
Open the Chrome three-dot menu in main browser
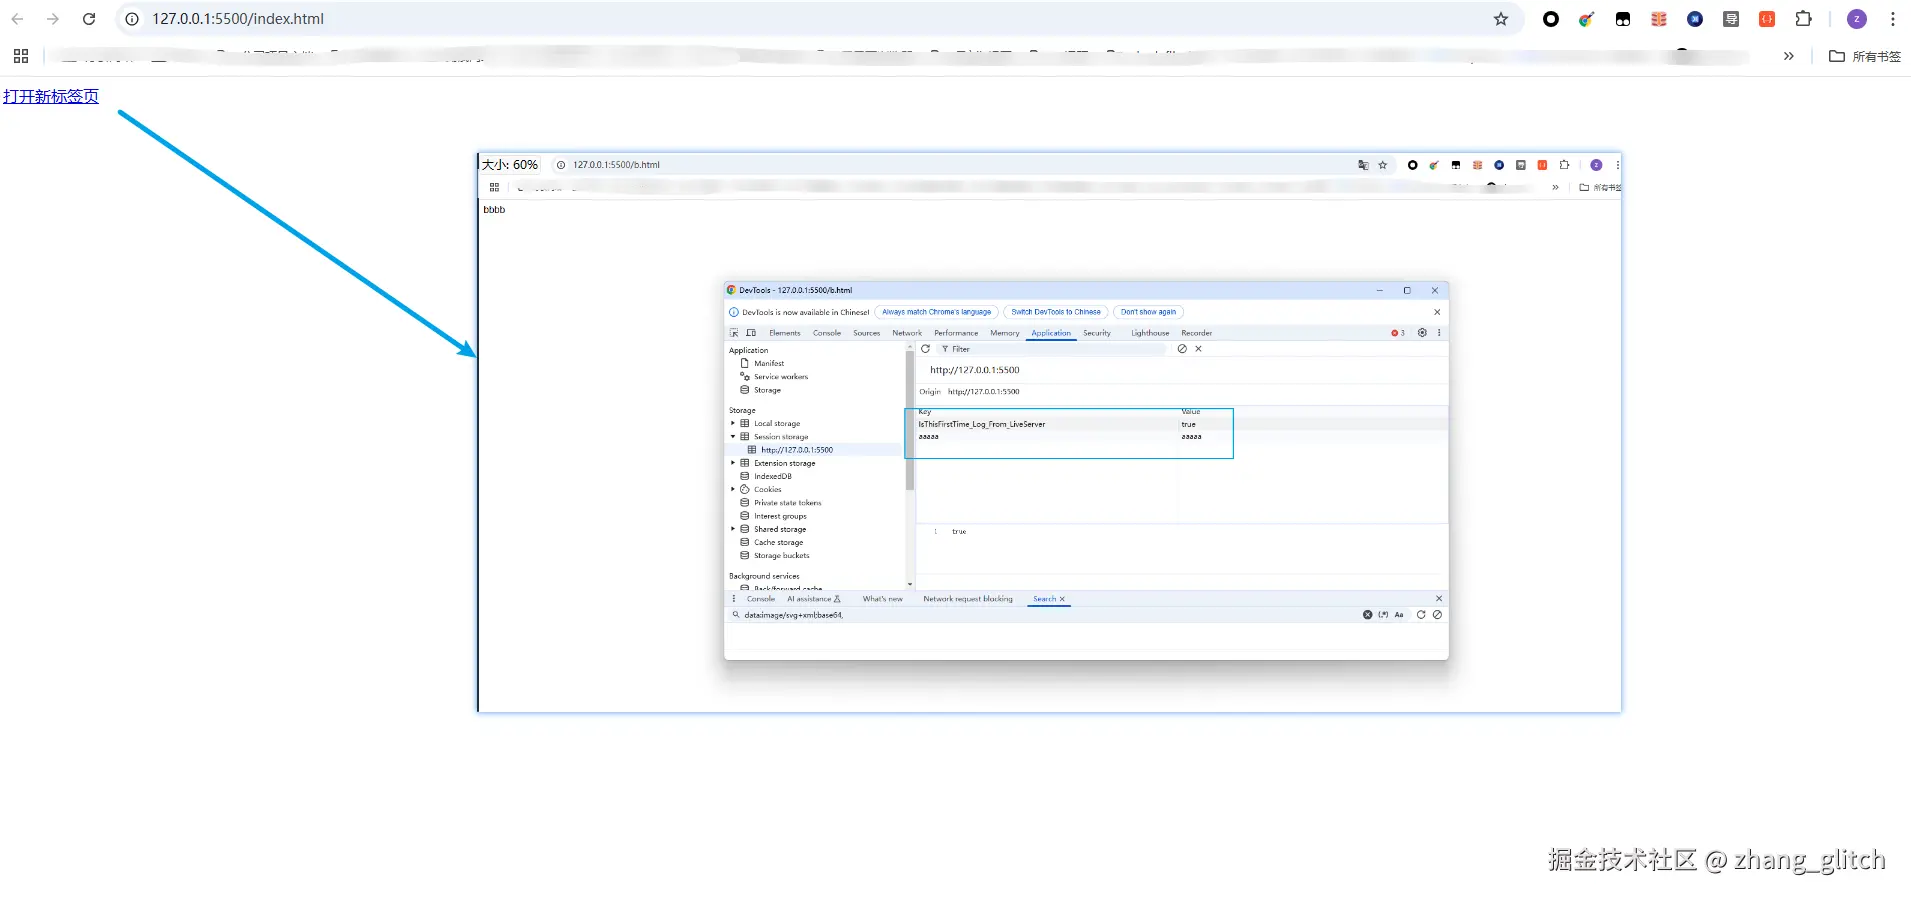coord(1893,19)
